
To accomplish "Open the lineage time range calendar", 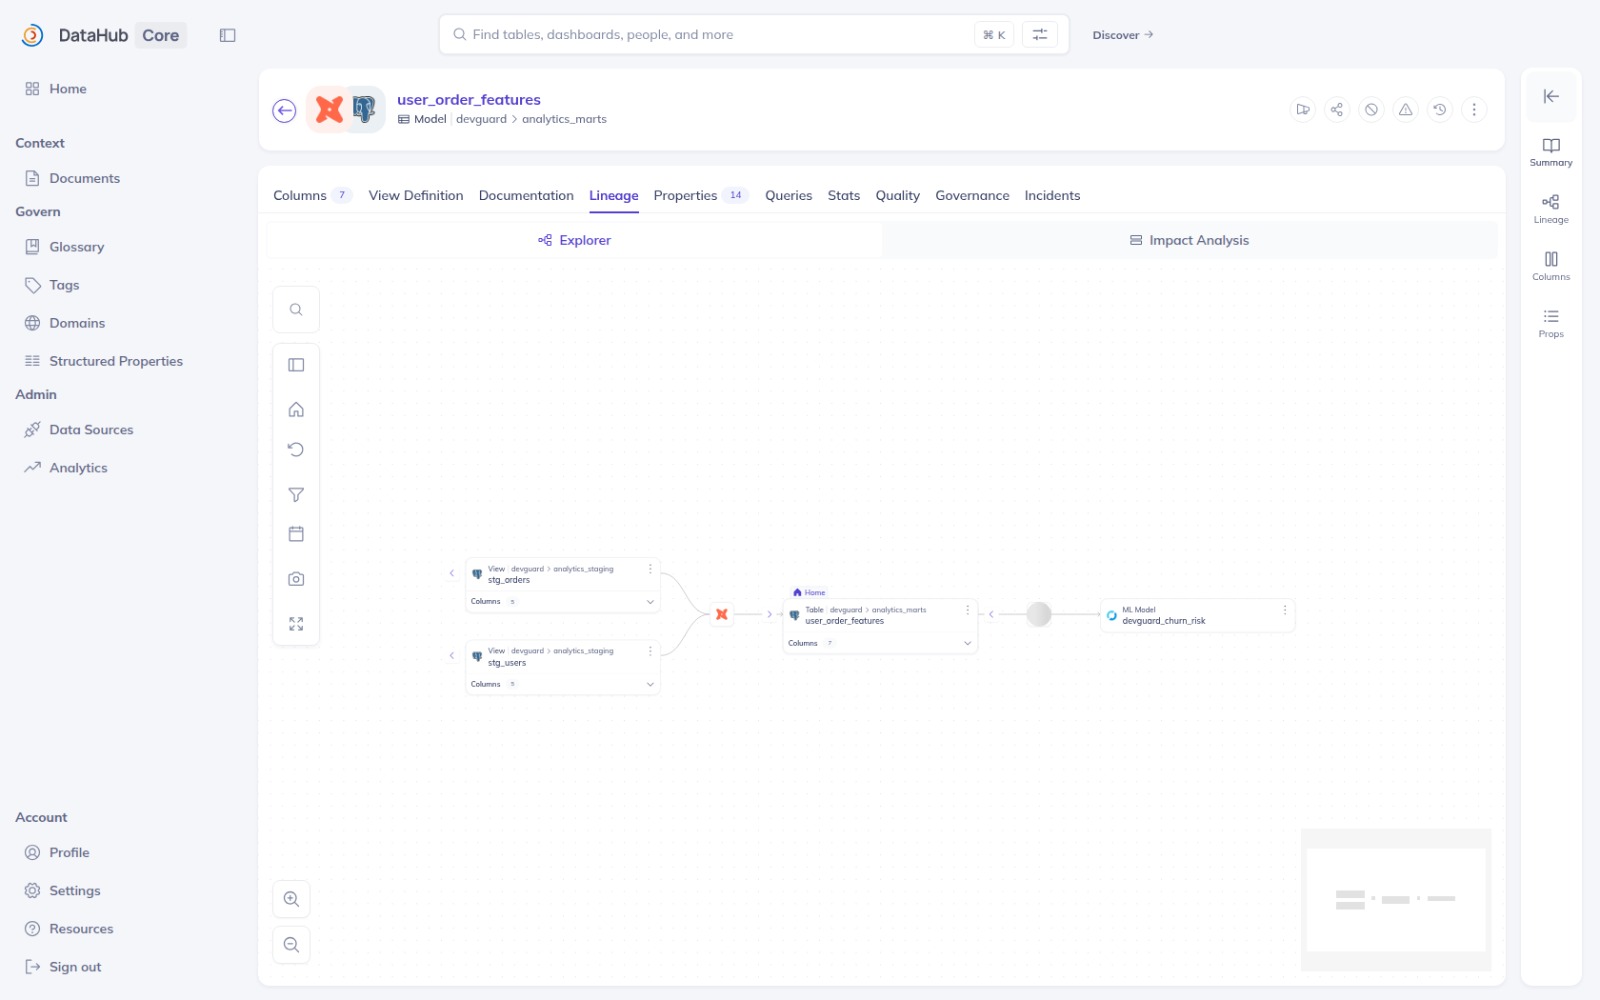I will click(296, 534).
